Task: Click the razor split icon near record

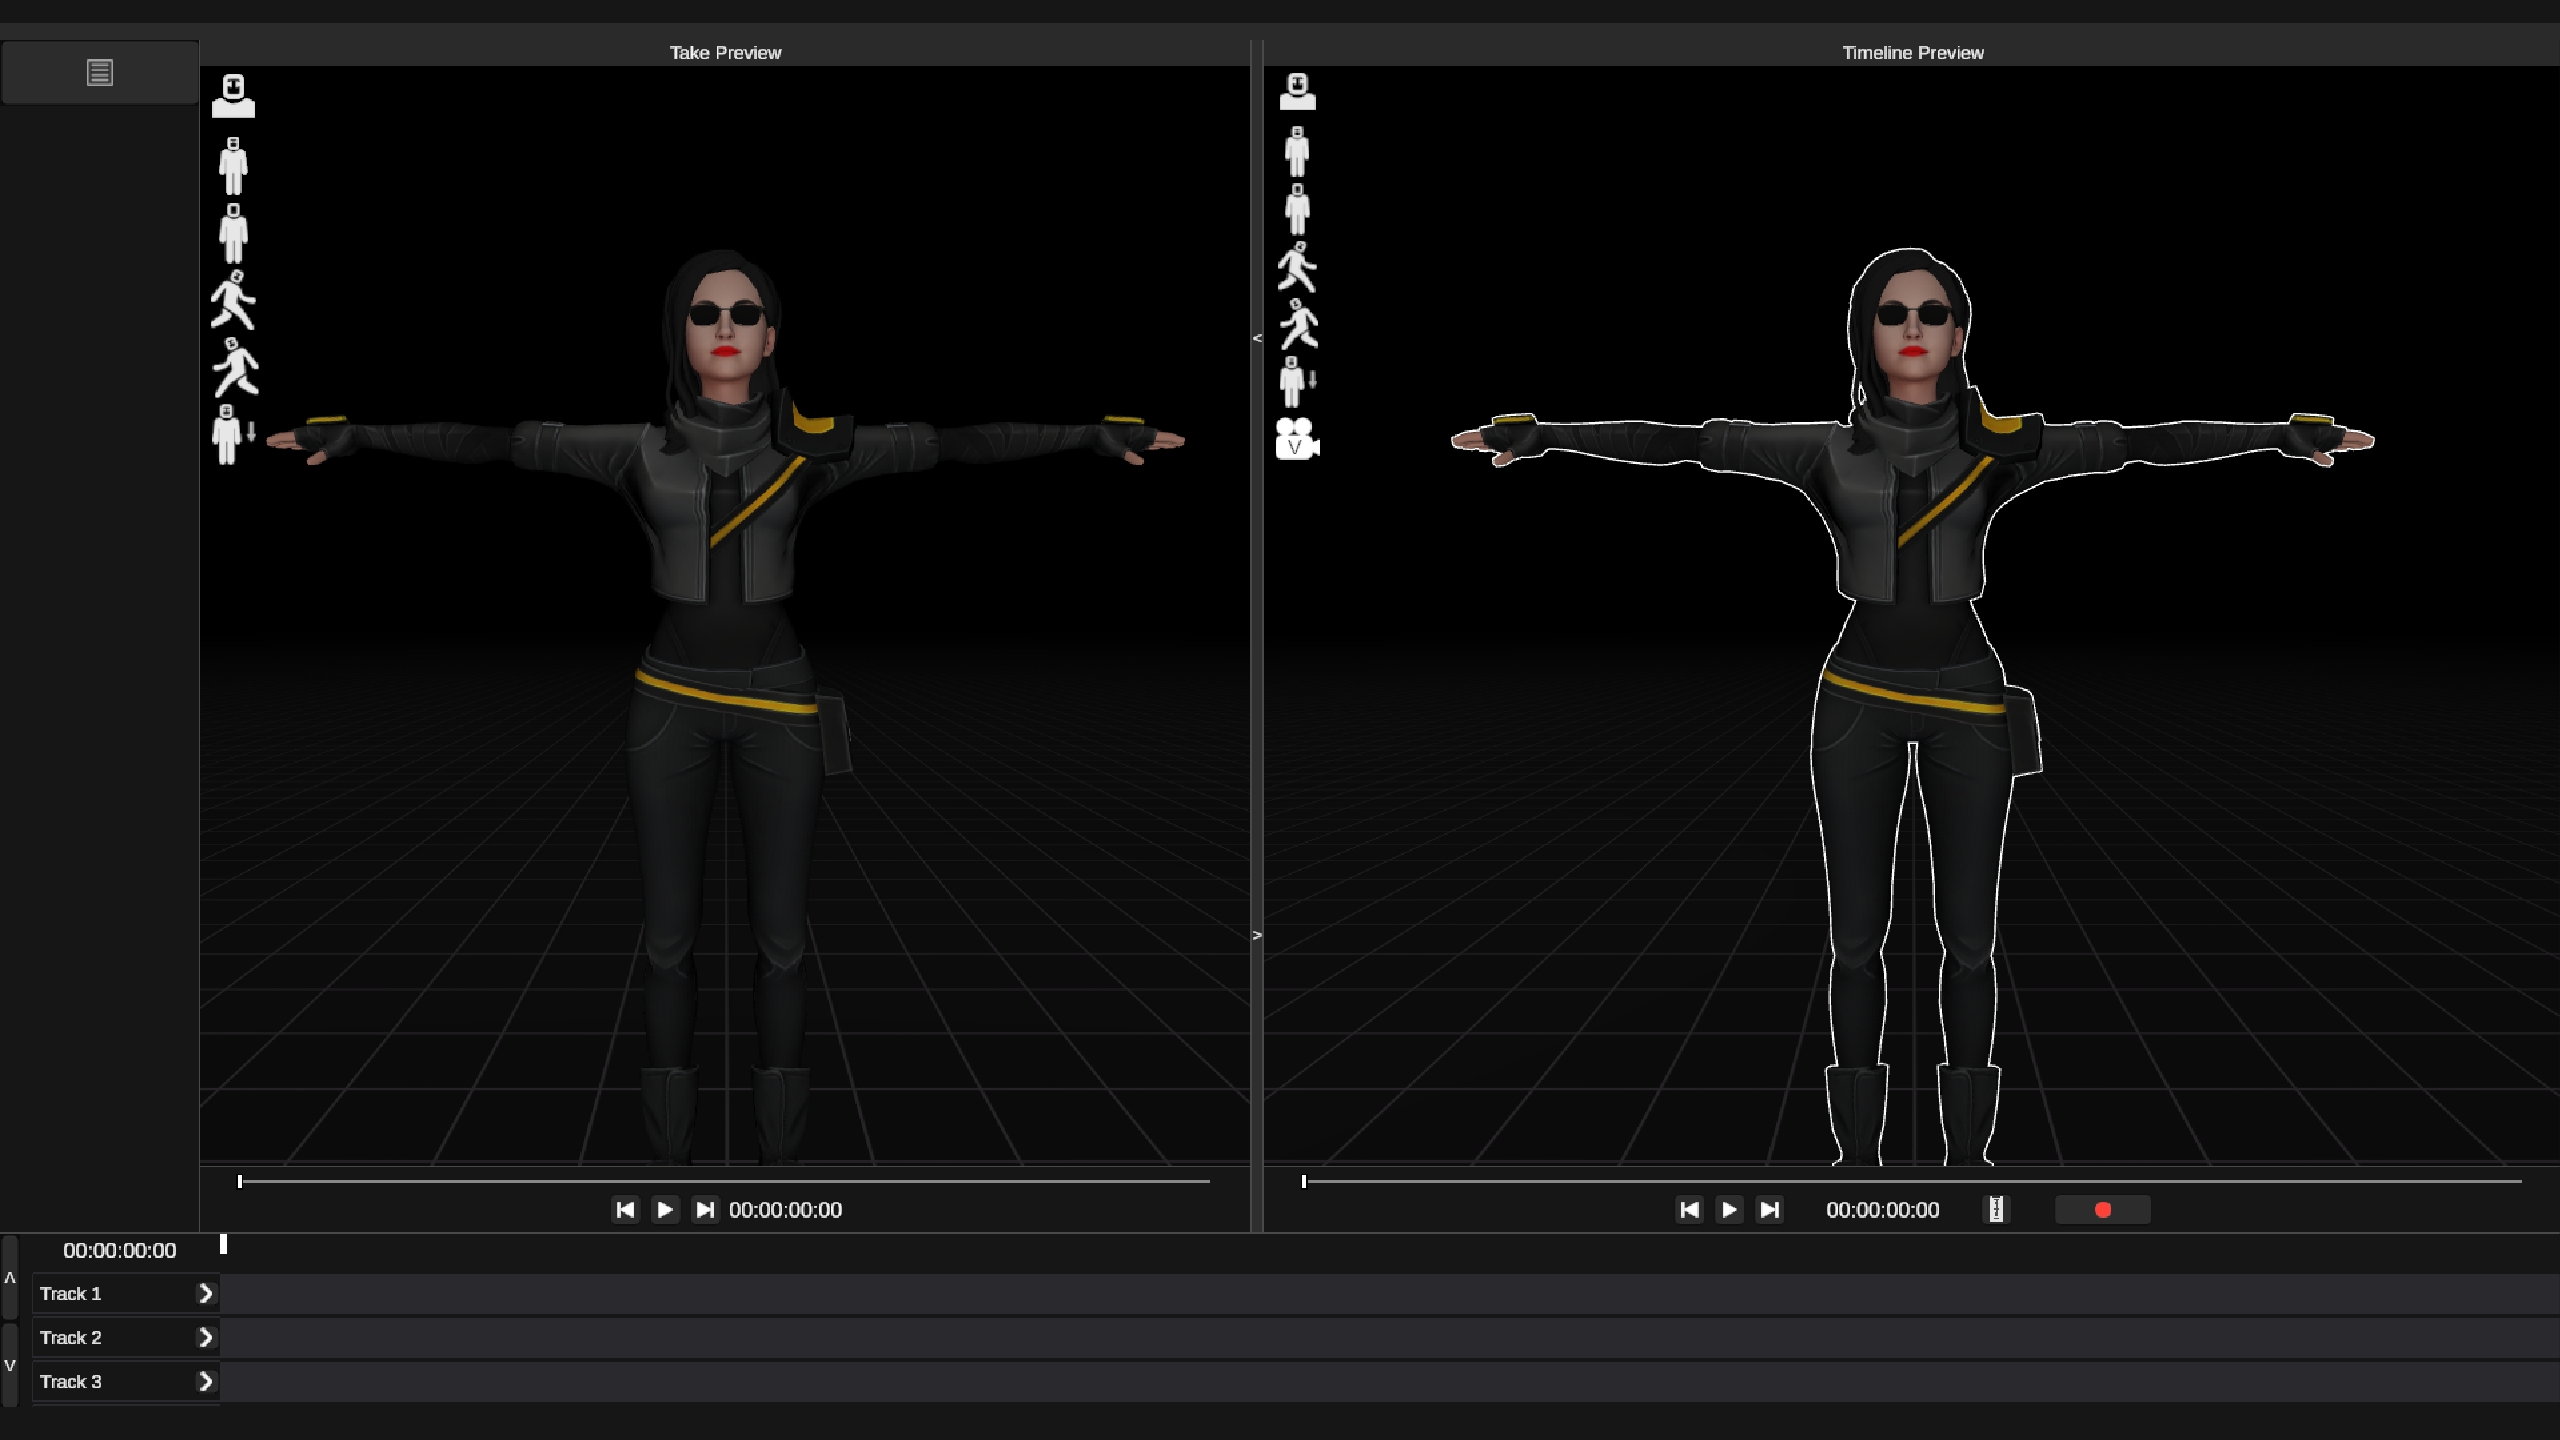Action: pyautogui.click(x=1995, y=1210)
